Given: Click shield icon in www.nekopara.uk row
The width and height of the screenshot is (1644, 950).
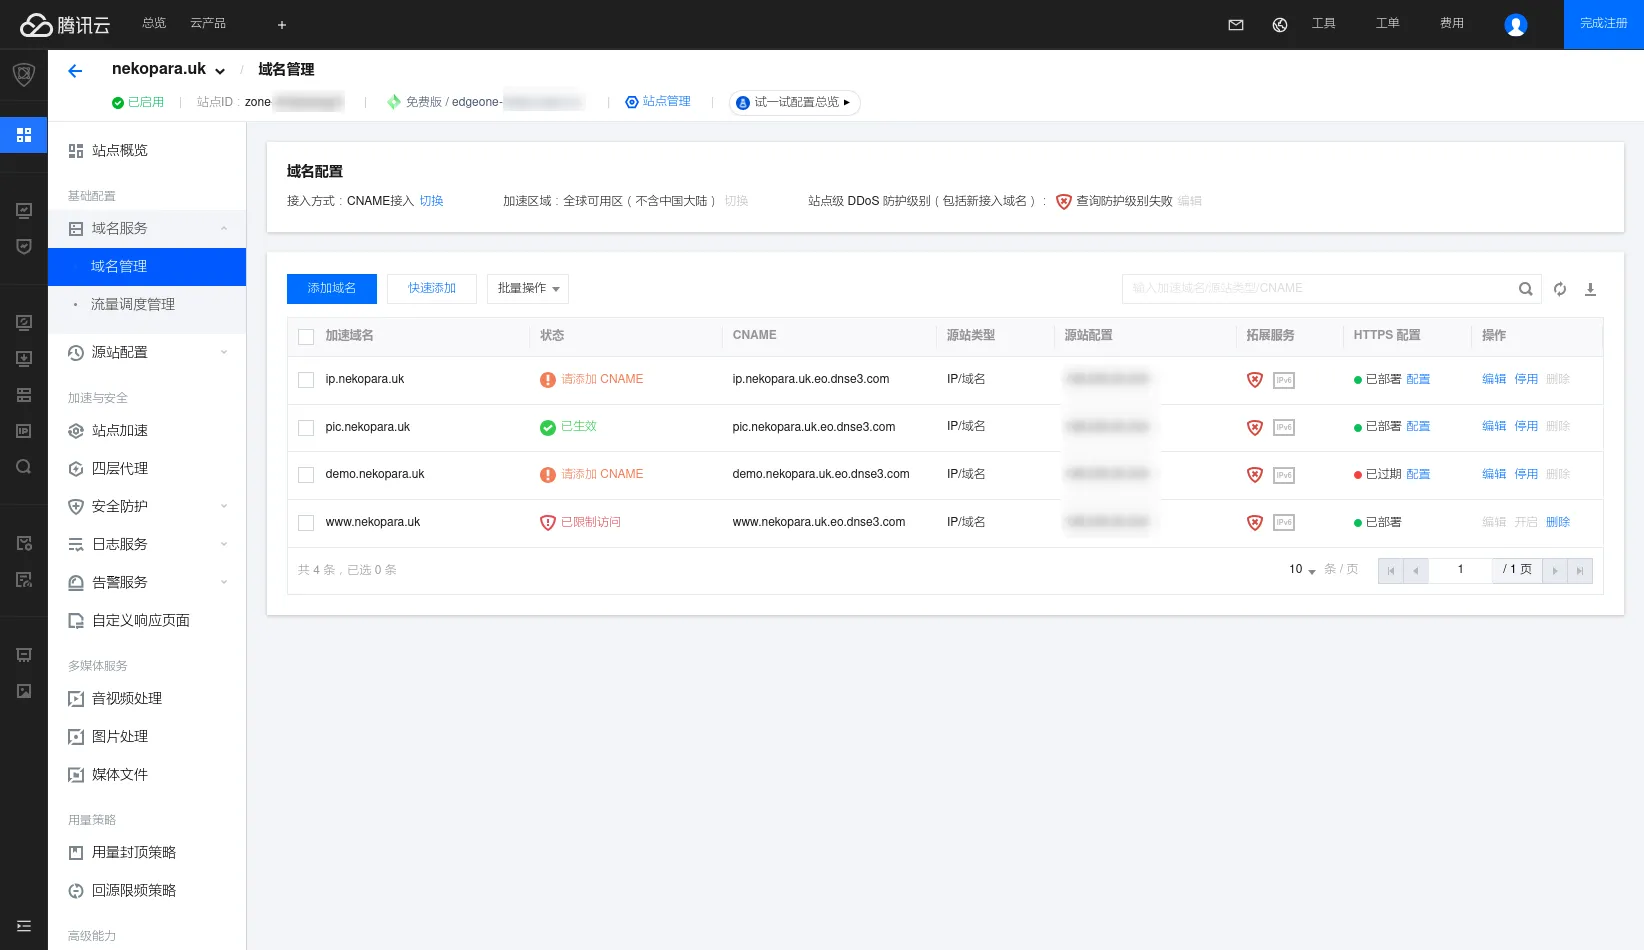Looking at the screenshot, I should [1255, 522].
